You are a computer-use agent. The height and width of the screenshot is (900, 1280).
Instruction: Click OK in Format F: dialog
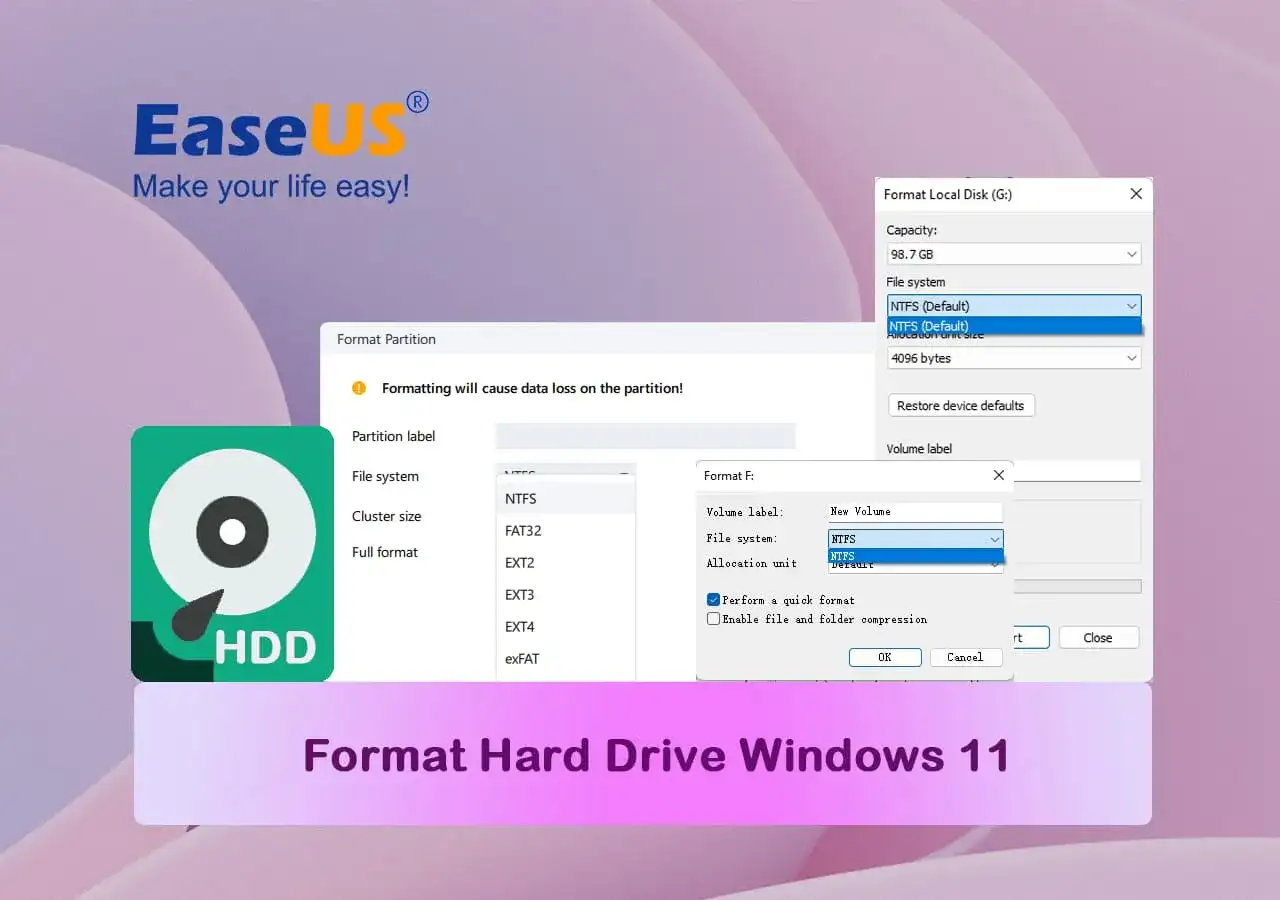885,657
